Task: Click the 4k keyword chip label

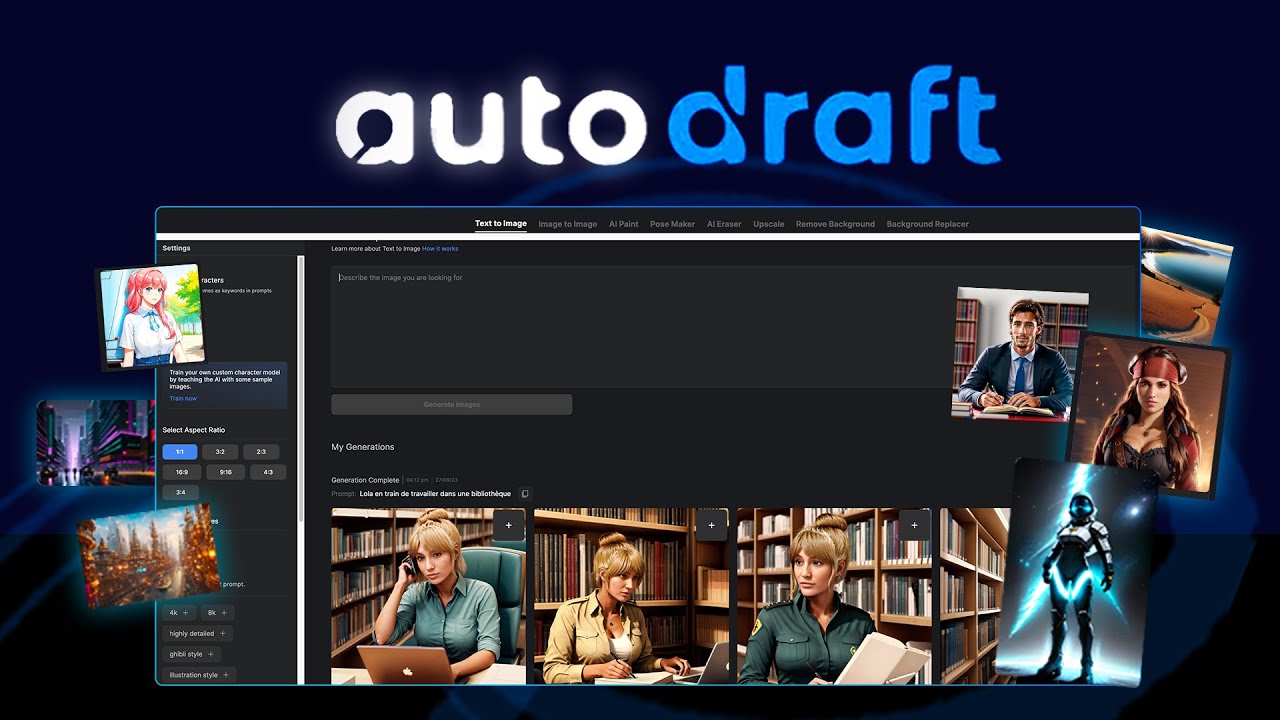Action: point(173,613)
